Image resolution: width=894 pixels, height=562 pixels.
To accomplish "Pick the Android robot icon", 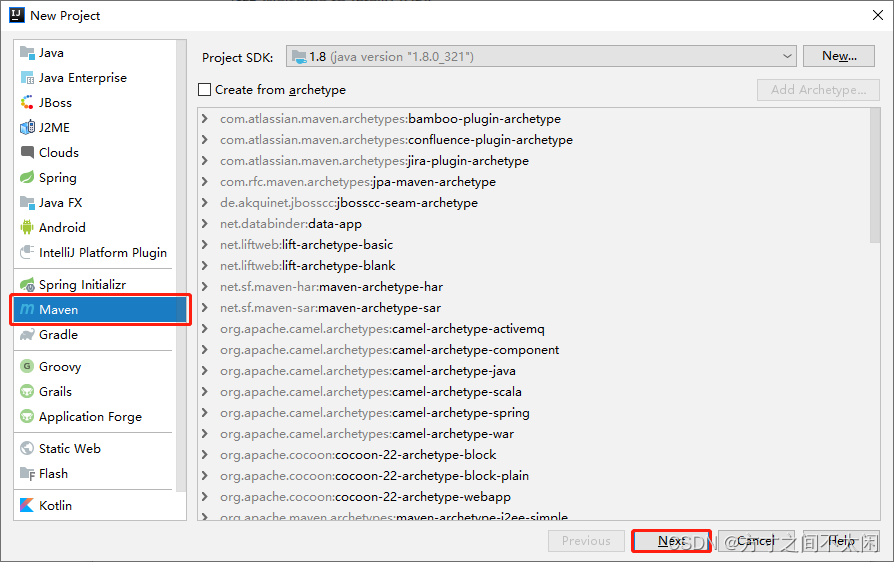I will point(27,227).
